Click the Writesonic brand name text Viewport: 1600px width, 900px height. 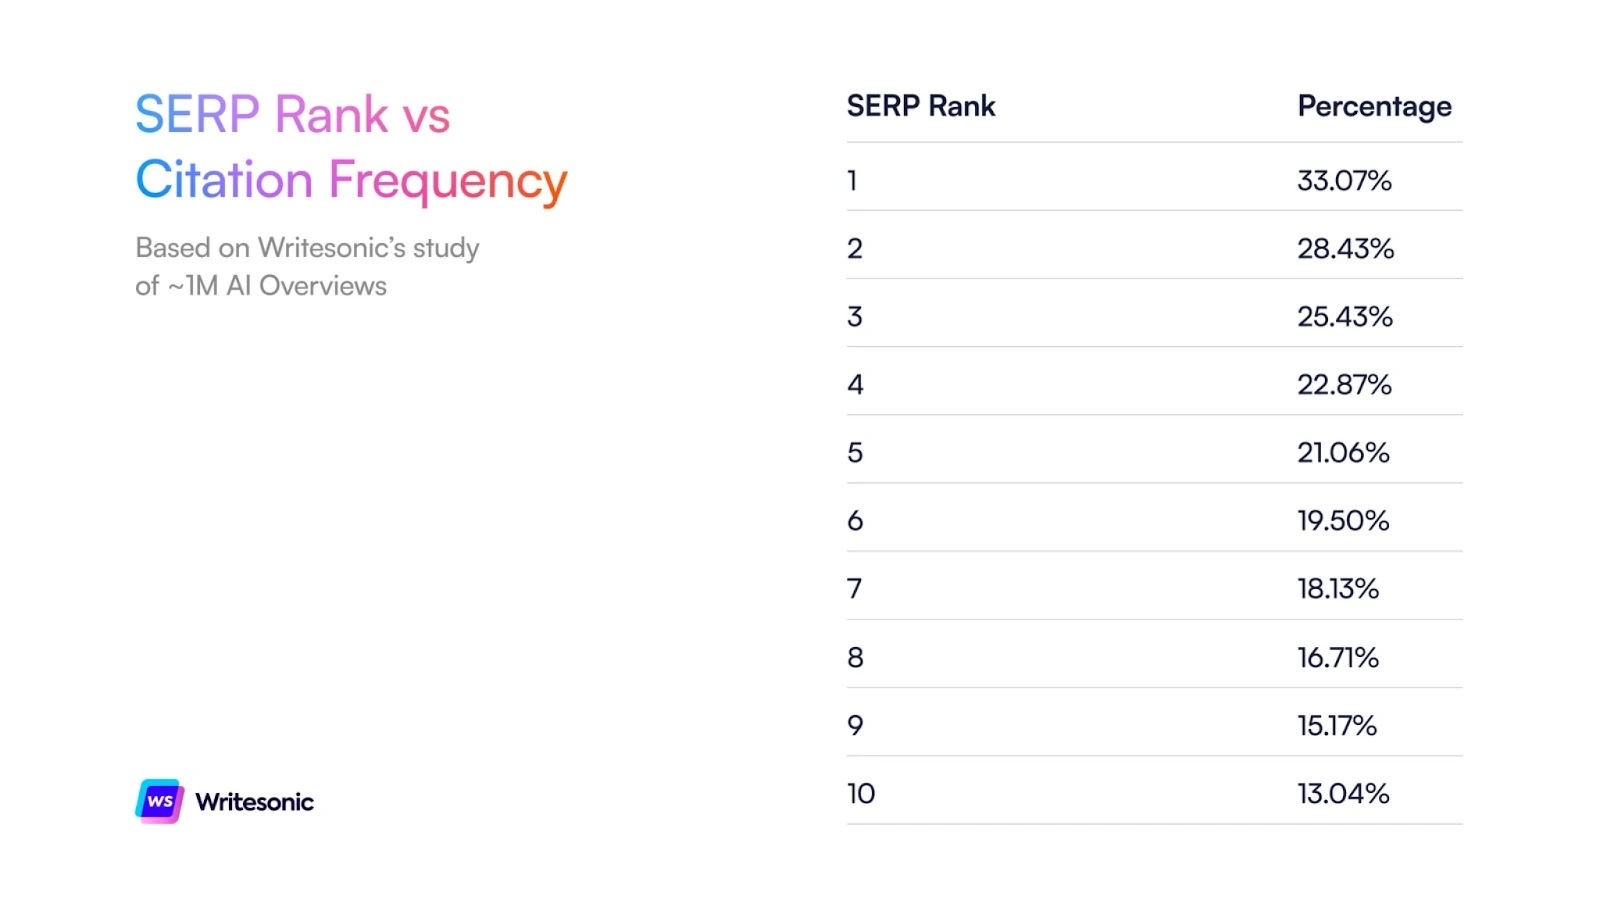(x=254, y=802)
